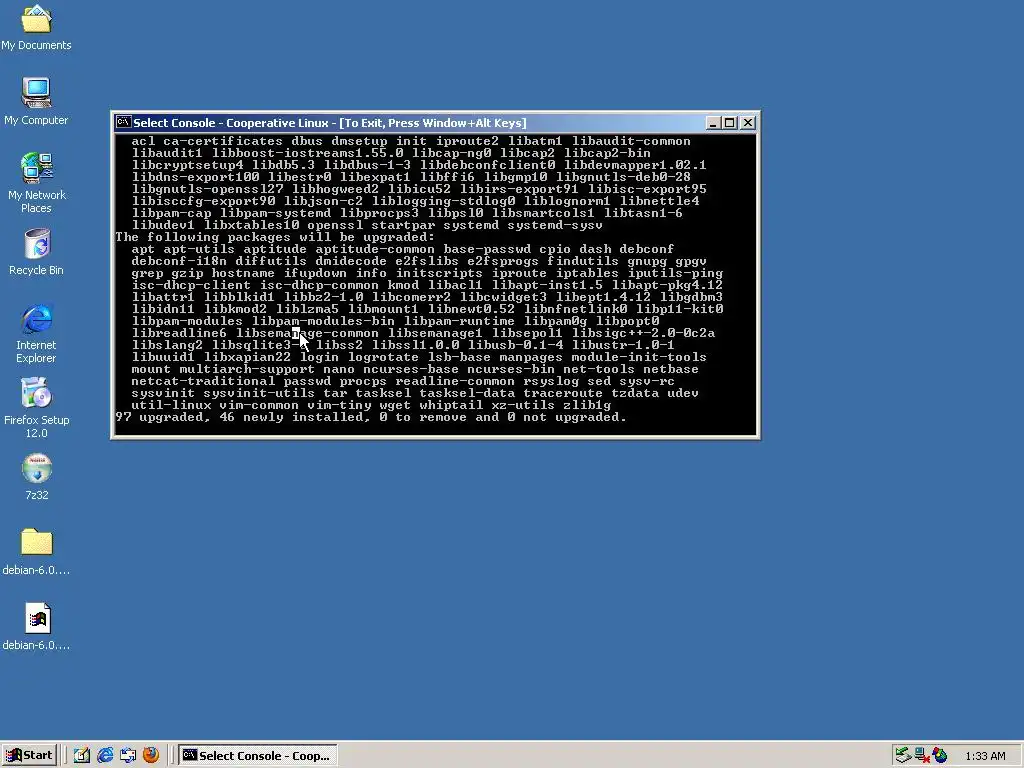Click the disconnected network tray icon
This screenshot has height=768, width=1024.
pos(921,755)
